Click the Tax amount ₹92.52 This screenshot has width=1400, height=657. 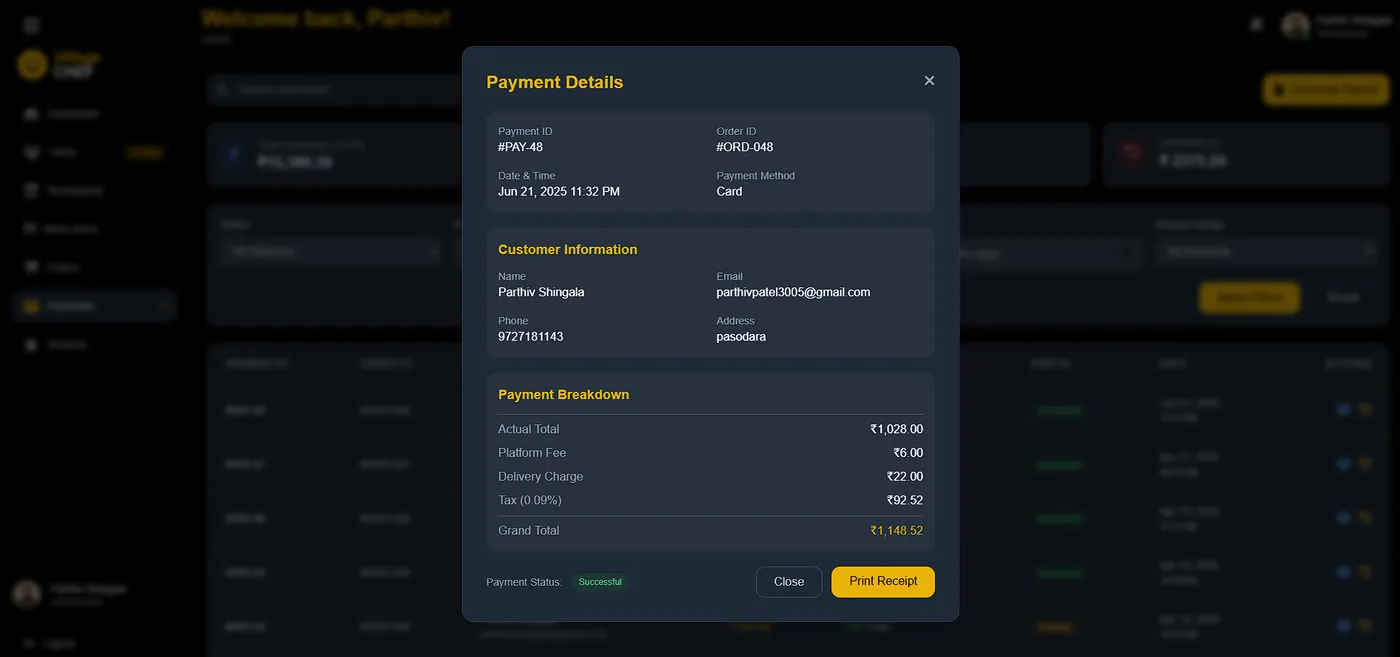[905, 500]
